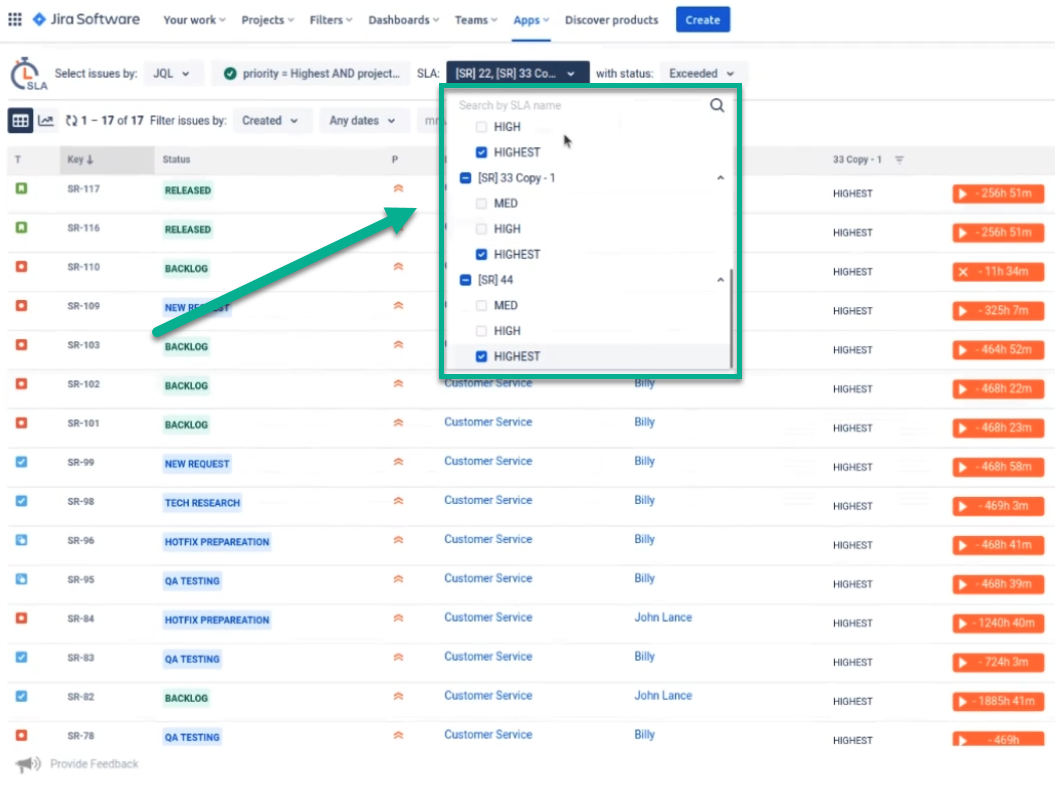Screen dimensions: 1055x786
Task: Click the SLA dropdown list scrollbar
Action: (x=733, y=318)
